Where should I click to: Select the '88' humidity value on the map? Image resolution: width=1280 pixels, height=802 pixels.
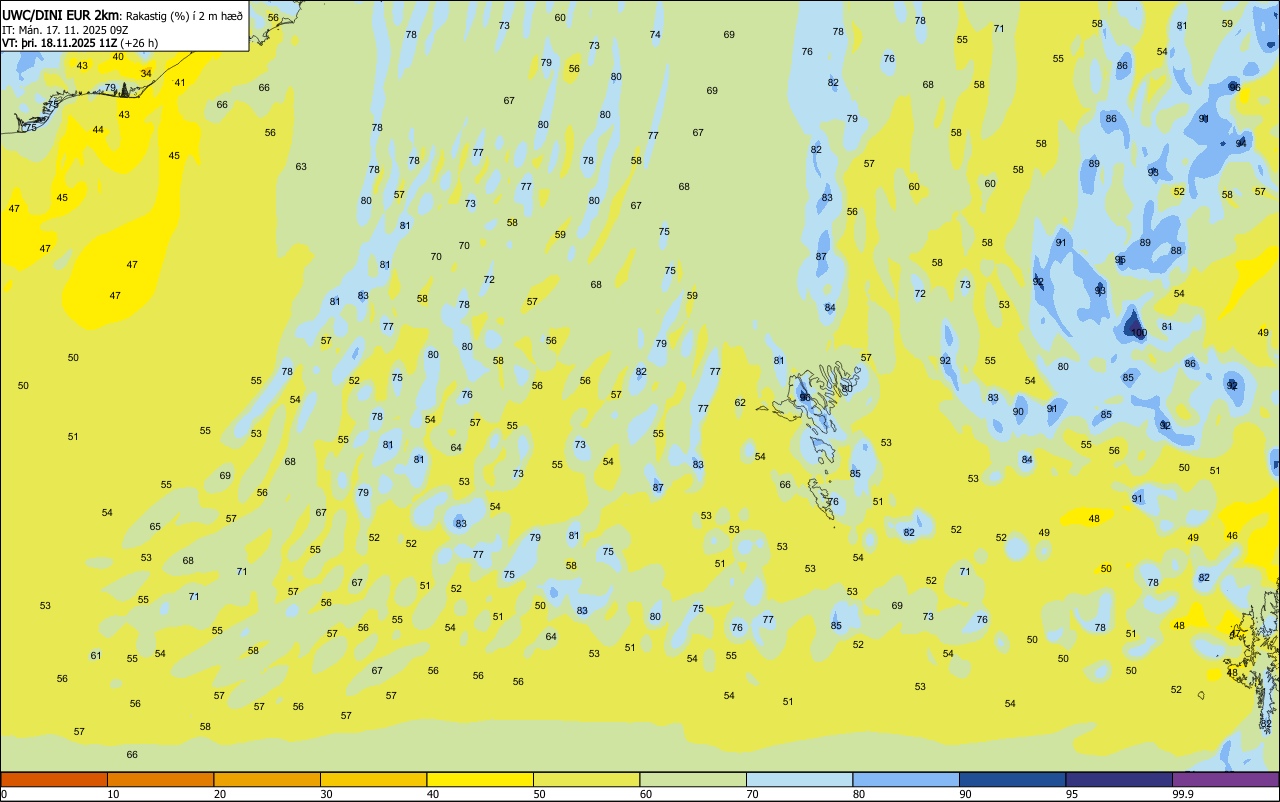pyautogui.click(x=1176, y=250)
